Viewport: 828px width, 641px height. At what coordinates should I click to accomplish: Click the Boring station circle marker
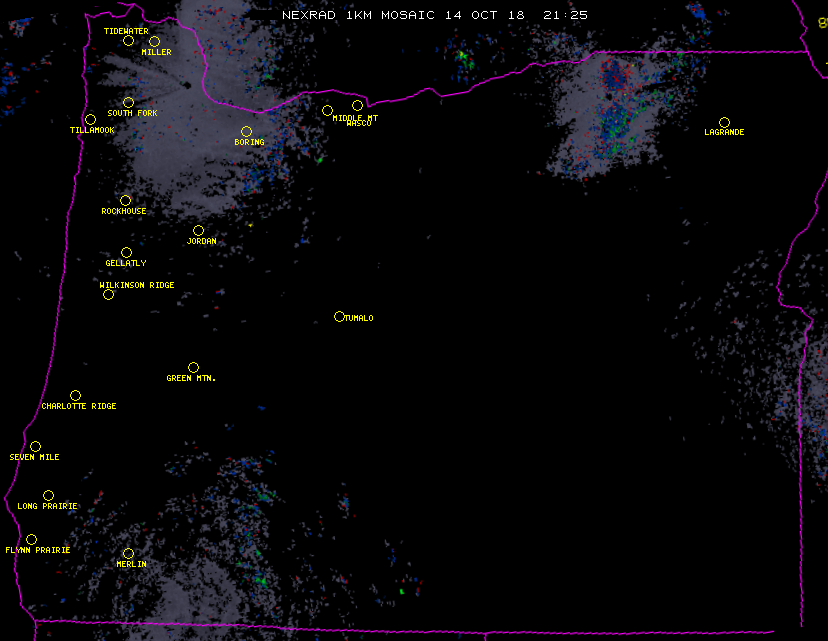tap(246, 131)
